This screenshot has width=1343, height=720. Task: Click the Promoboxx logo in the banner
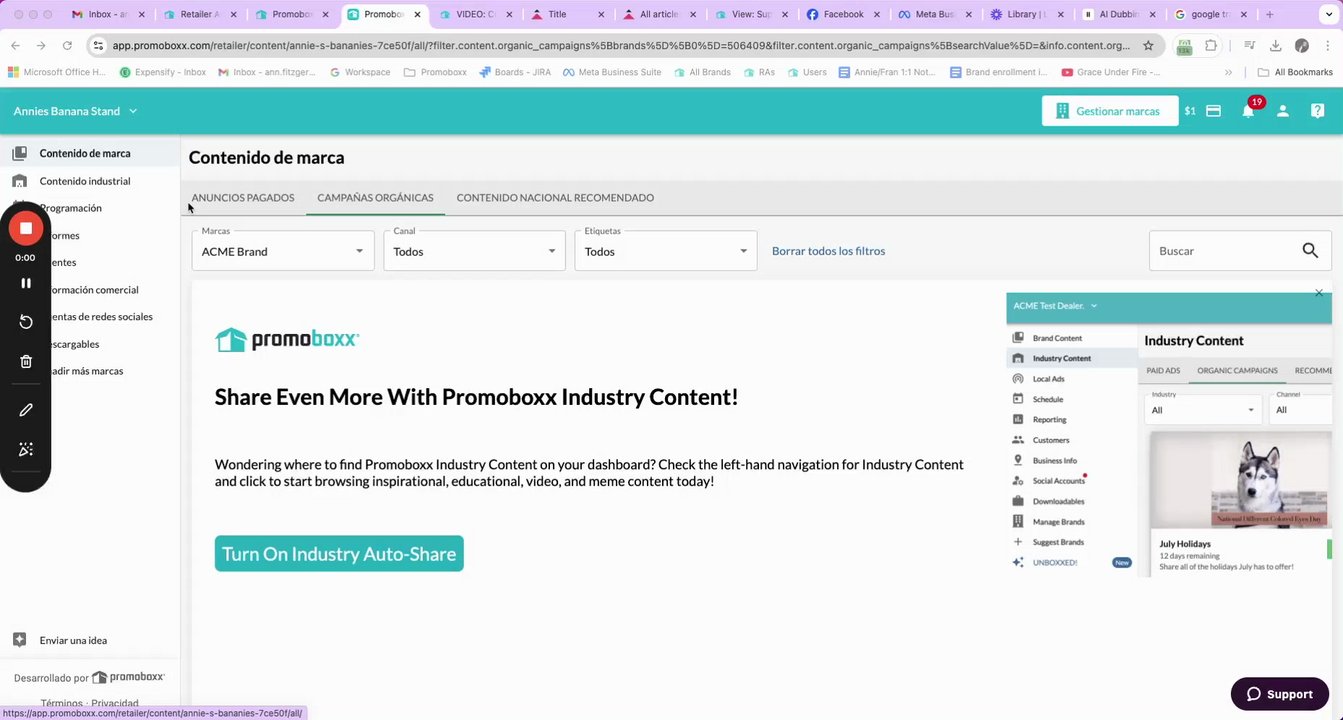point(287,340)
